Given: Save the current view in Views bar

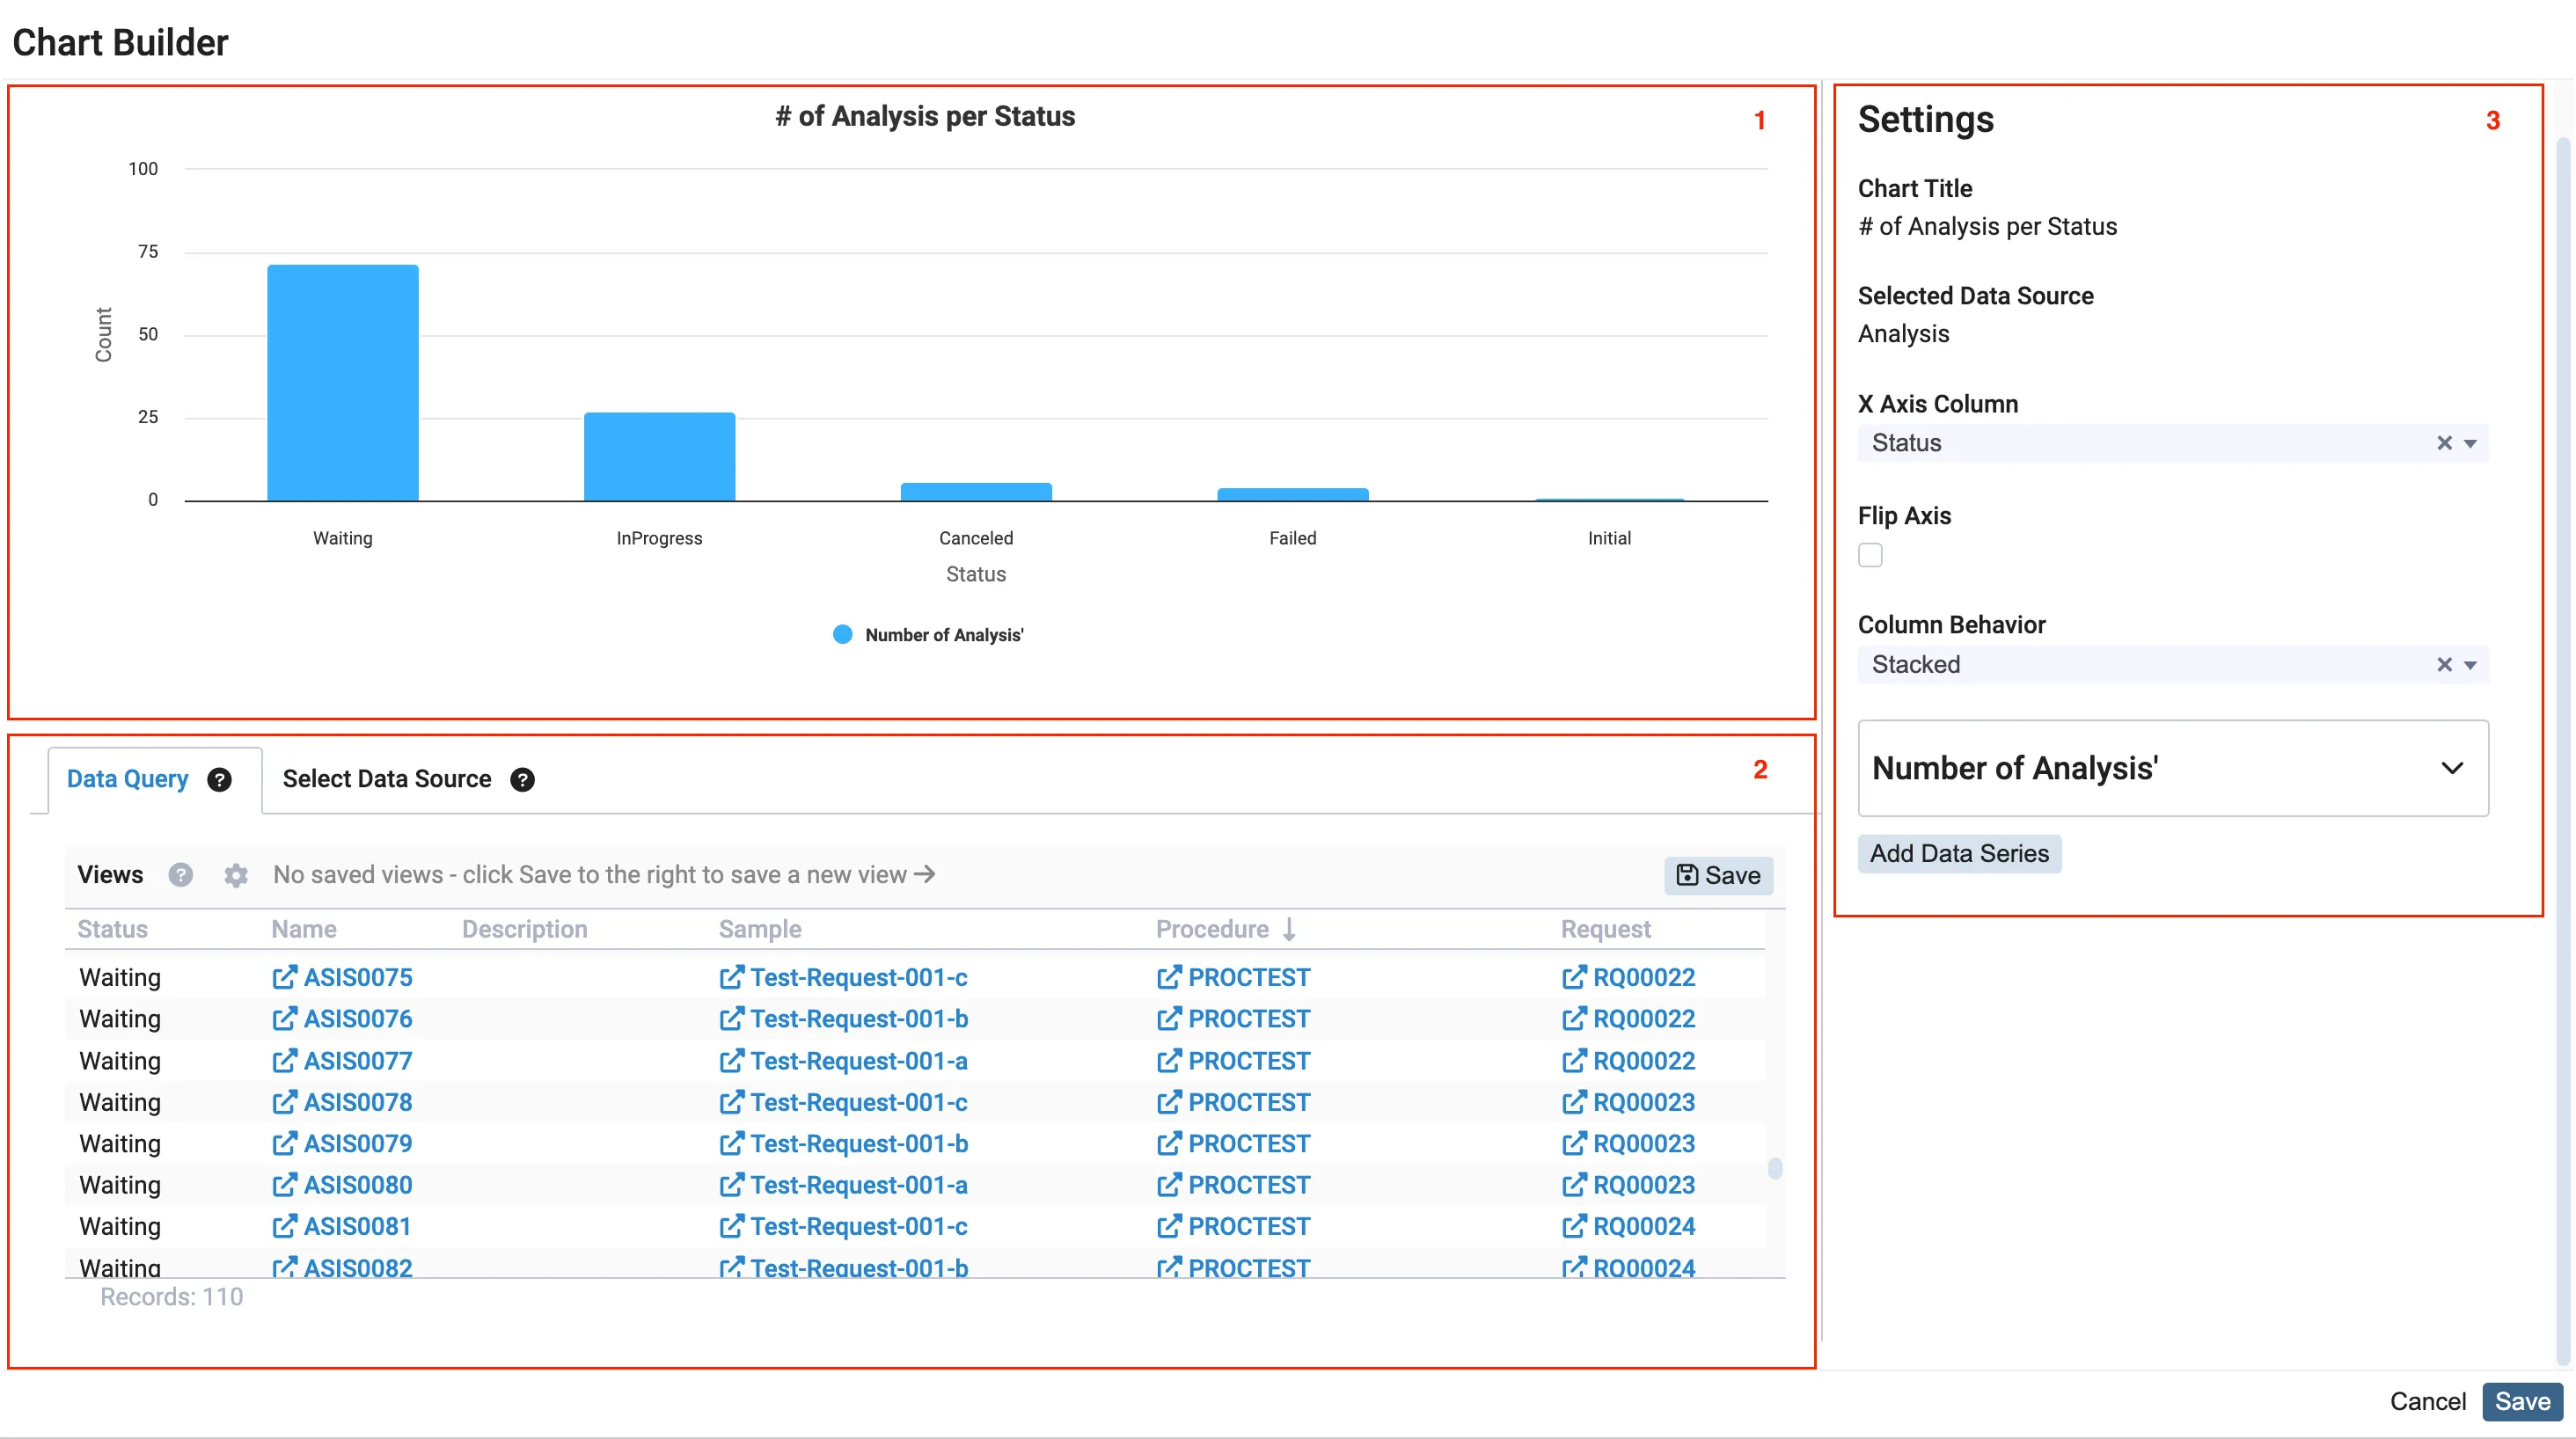Looking at the screenshot, I should [1717, 875].
